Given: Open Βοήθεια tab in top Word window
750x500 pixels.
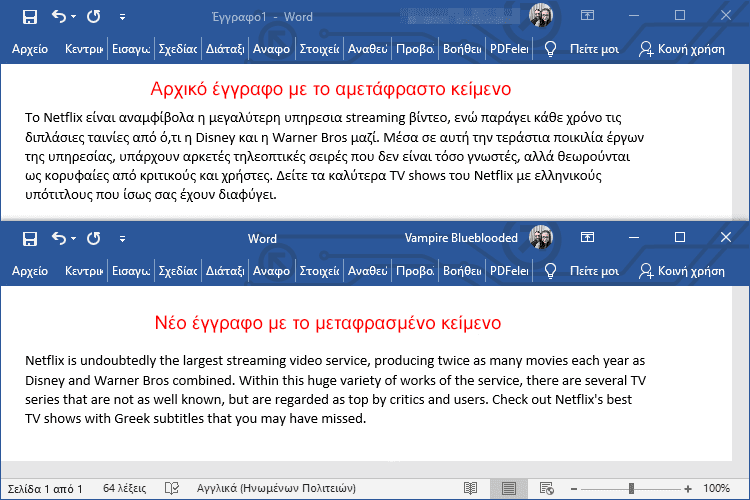Looking at the screenshot, I should pyautogui.click(x=462, y=49).
